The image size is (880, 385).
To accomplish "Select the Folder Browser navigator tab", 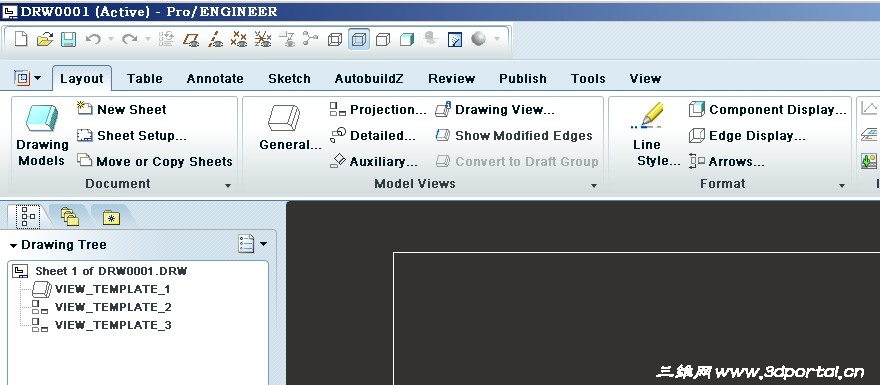I will [x=69, y=217].
